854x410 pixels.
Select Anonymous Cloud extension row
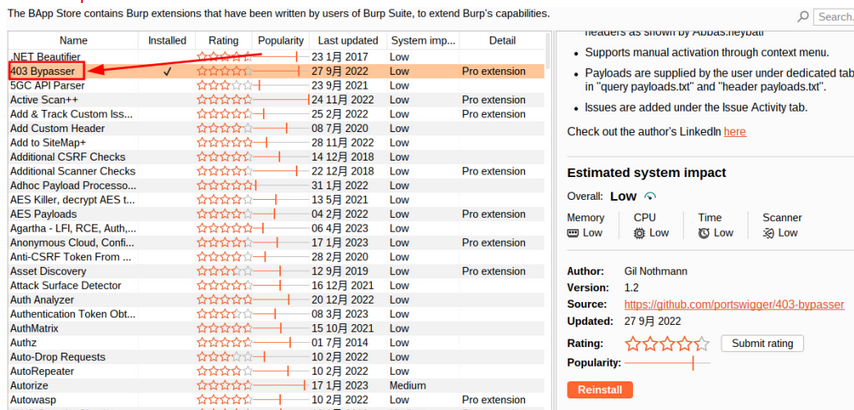coord(276,243)
